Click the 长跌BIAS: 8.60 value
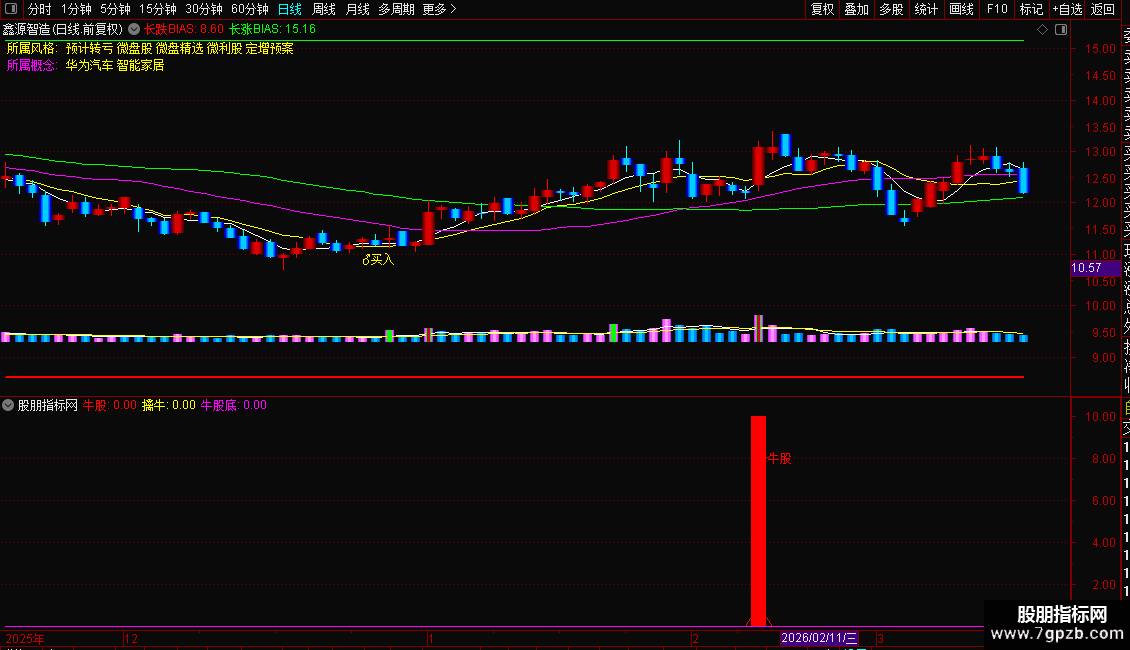1130x650 pixels. pos(184,30)
